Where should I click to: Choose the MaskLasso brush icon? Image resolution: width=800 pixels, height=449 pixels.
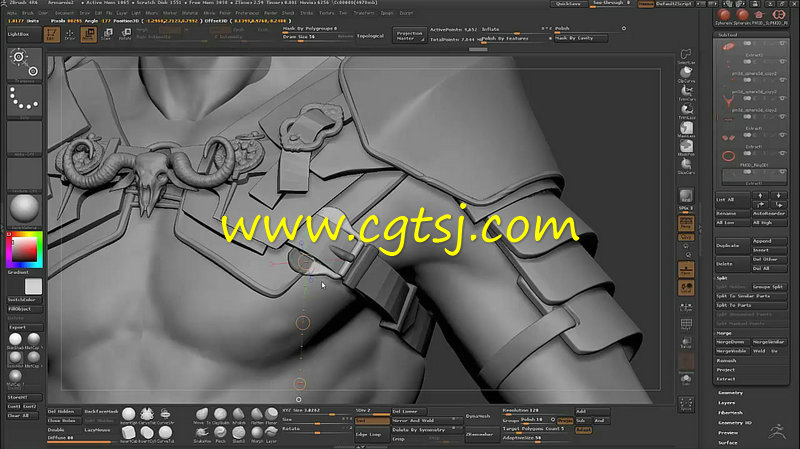coord(686,129)
